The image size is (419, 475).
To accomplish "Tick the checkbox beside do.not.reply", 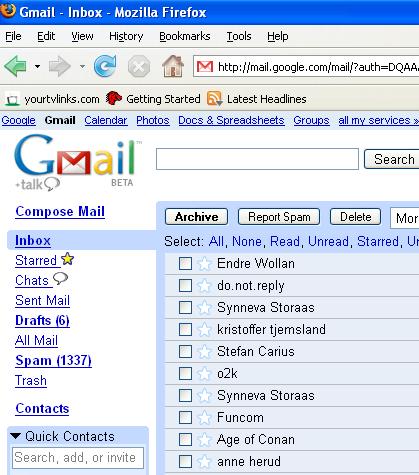I will tap(185, 286).
